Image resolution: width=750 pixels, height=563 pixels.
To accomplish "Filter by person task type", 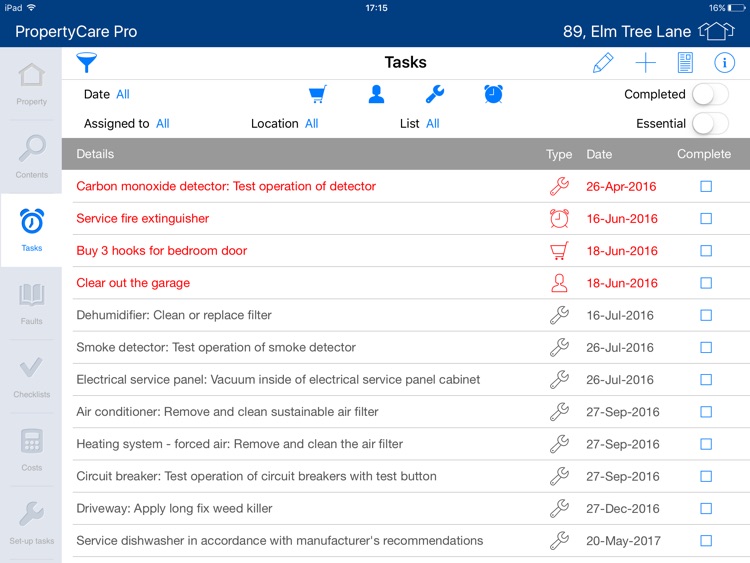I will pyautogui.click(x=376, y=94).
